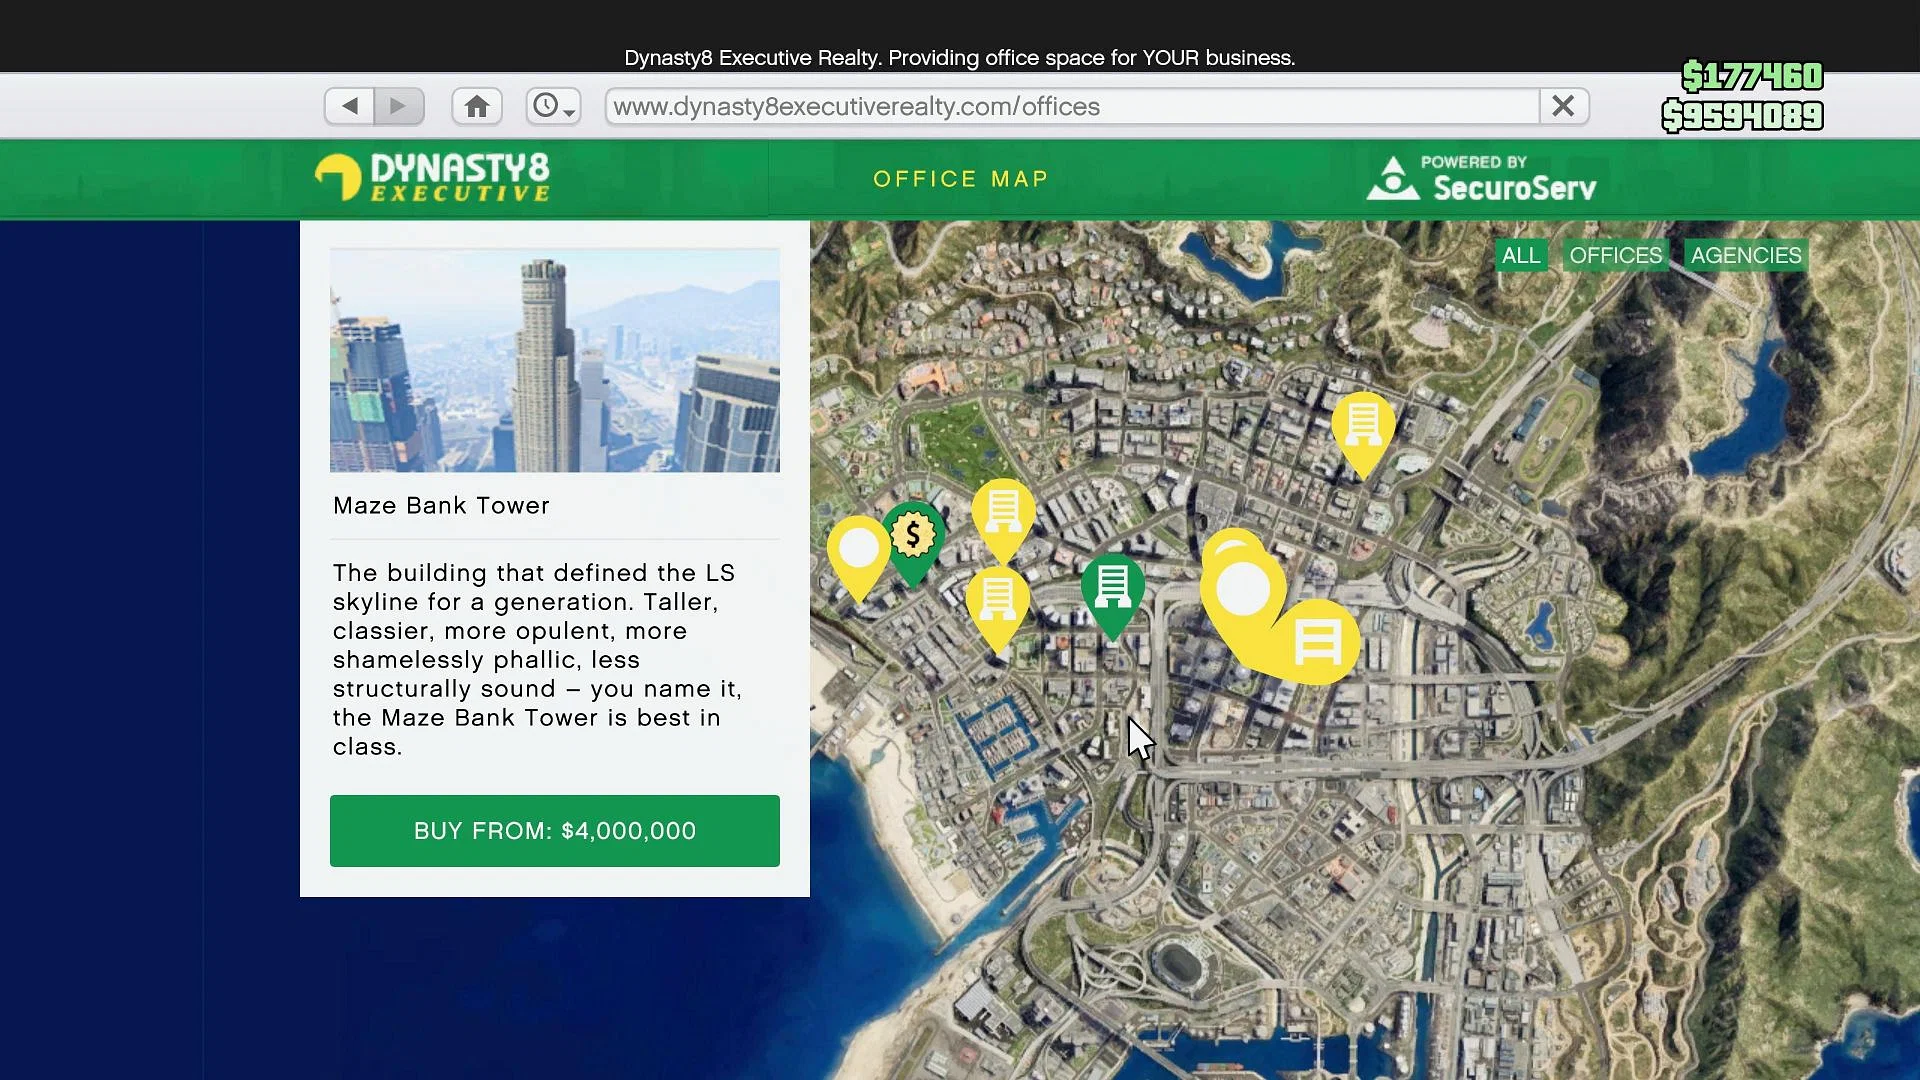Navigate back in the in-game browser
1920x1080 pixels.
coord(349,106)
